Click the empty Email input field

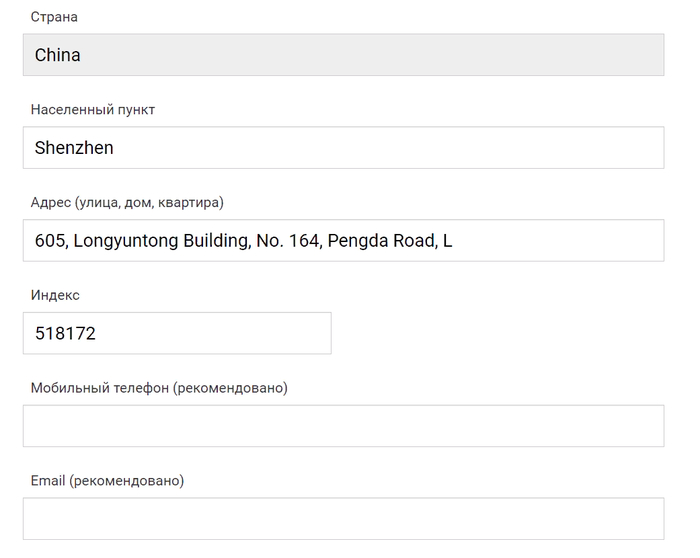click(343, 519)
